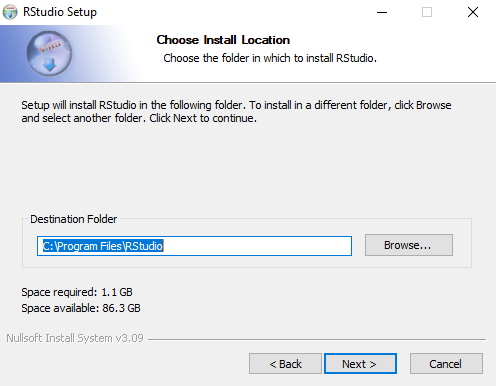Close the RStudio Setup installer window
This screenshot has height=386, width=496.
click(x=473, y=12)
